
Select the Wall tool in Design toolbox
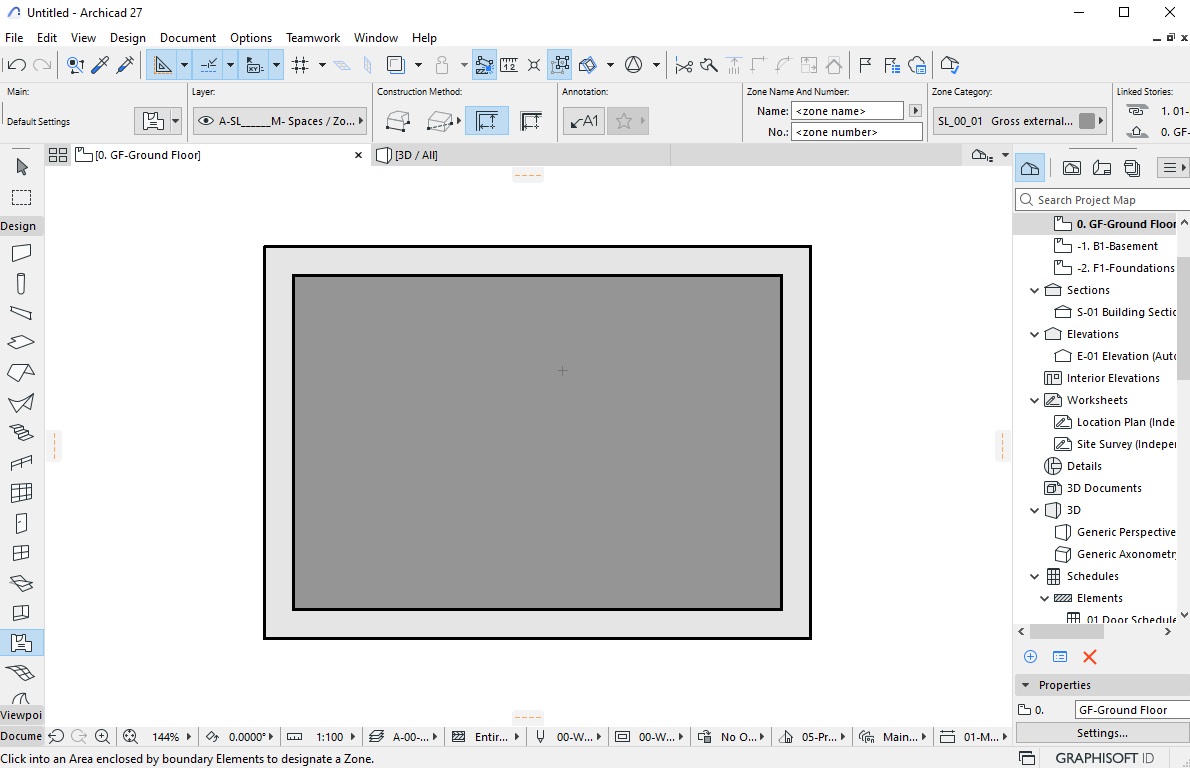click(21, 253)
